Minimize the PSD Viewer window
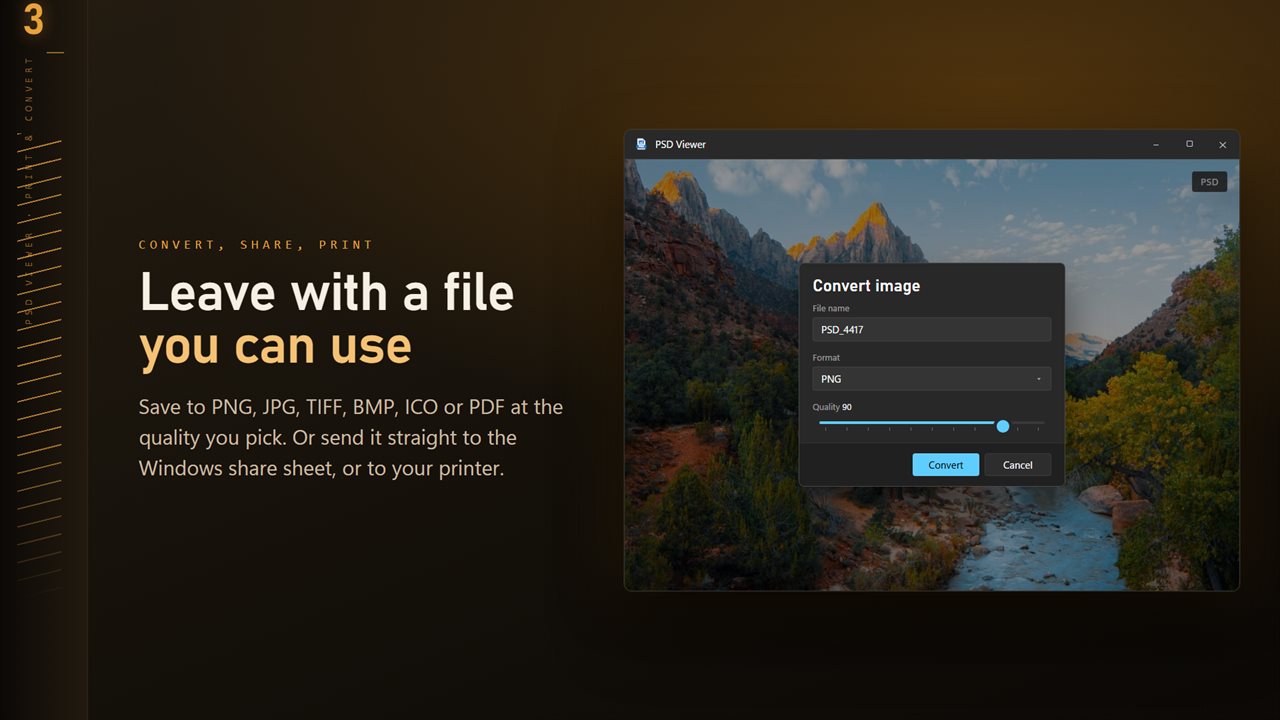The image size is (1280, 720). (x=1156, y=144)
